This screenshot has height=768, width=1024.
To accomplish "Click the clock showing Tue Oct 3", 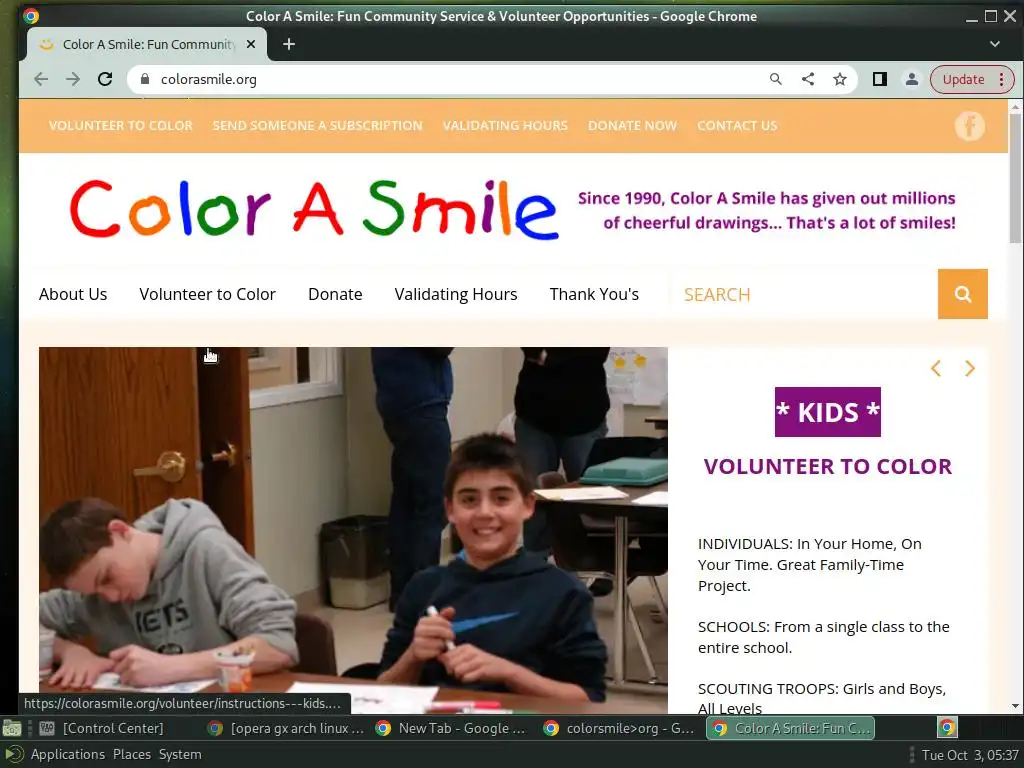I will [x=970, y=755].
